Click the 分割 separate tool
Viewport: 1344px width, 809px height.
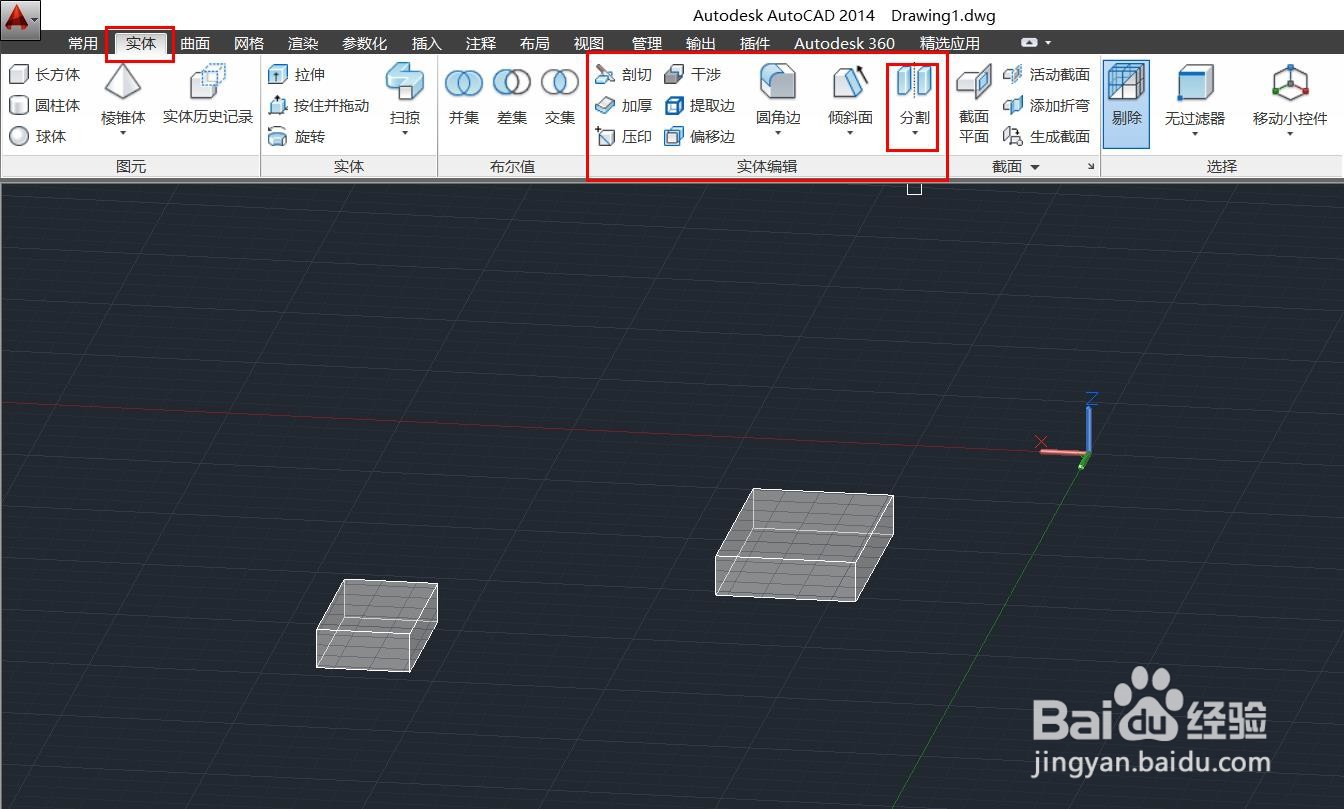(914, 94)
